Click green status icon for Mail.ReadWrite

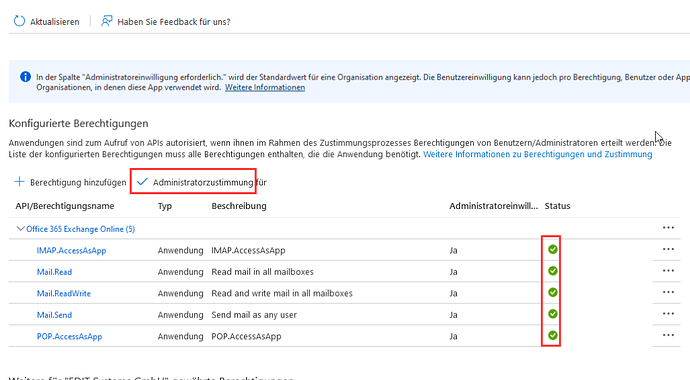[x=553, y=292]
